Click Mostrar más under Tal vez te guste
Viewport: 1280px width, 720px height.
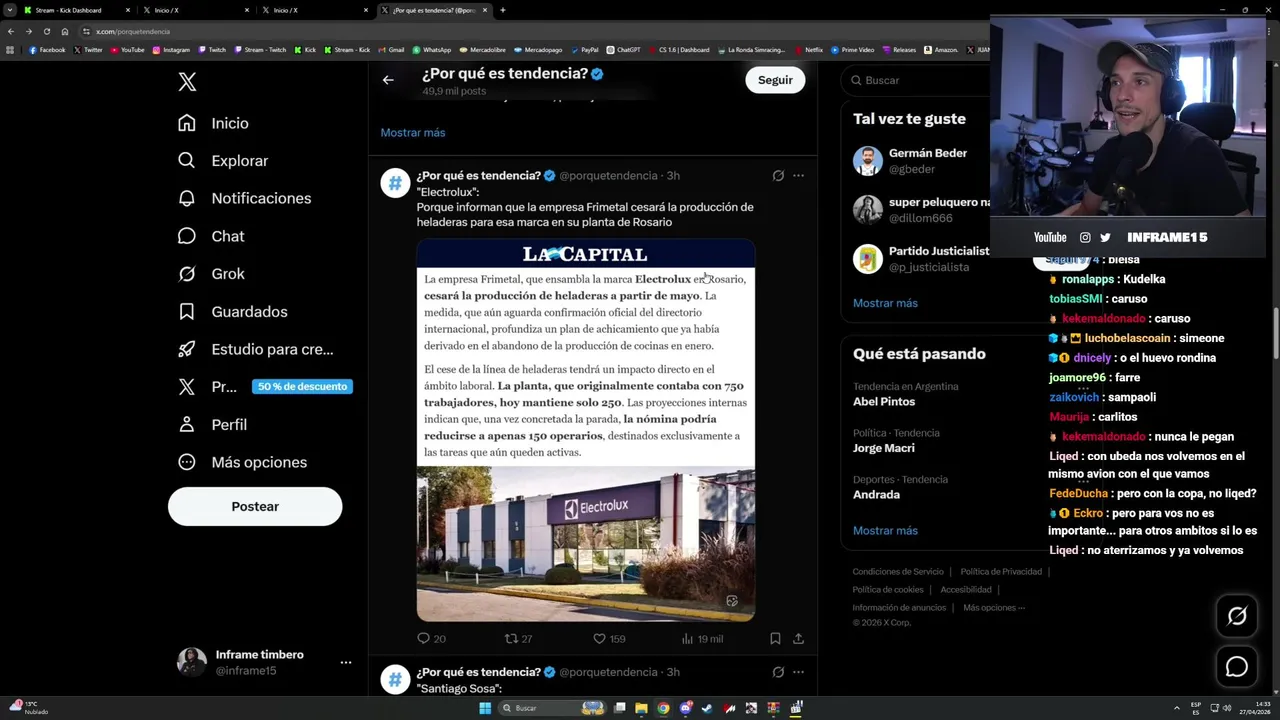click(885, 303)
